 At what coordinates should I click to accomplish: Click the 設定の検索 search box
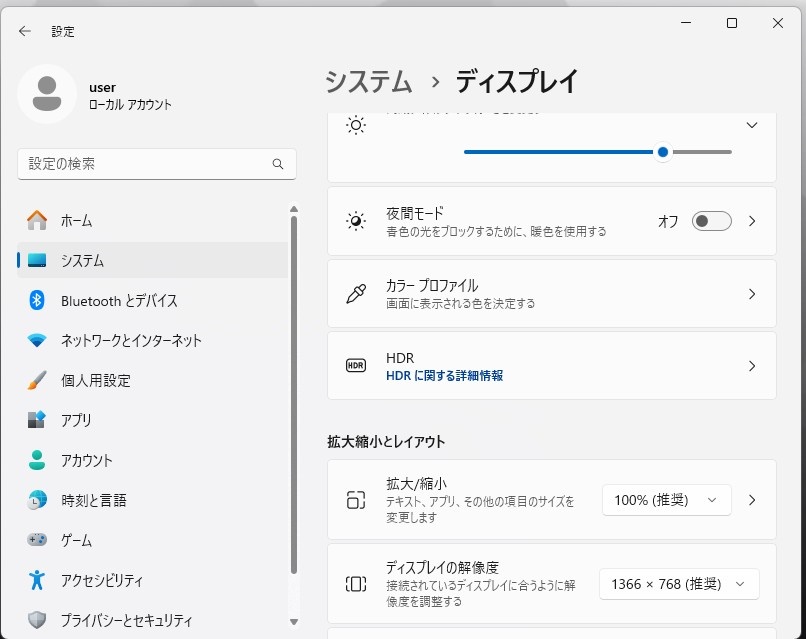(157, 164)
